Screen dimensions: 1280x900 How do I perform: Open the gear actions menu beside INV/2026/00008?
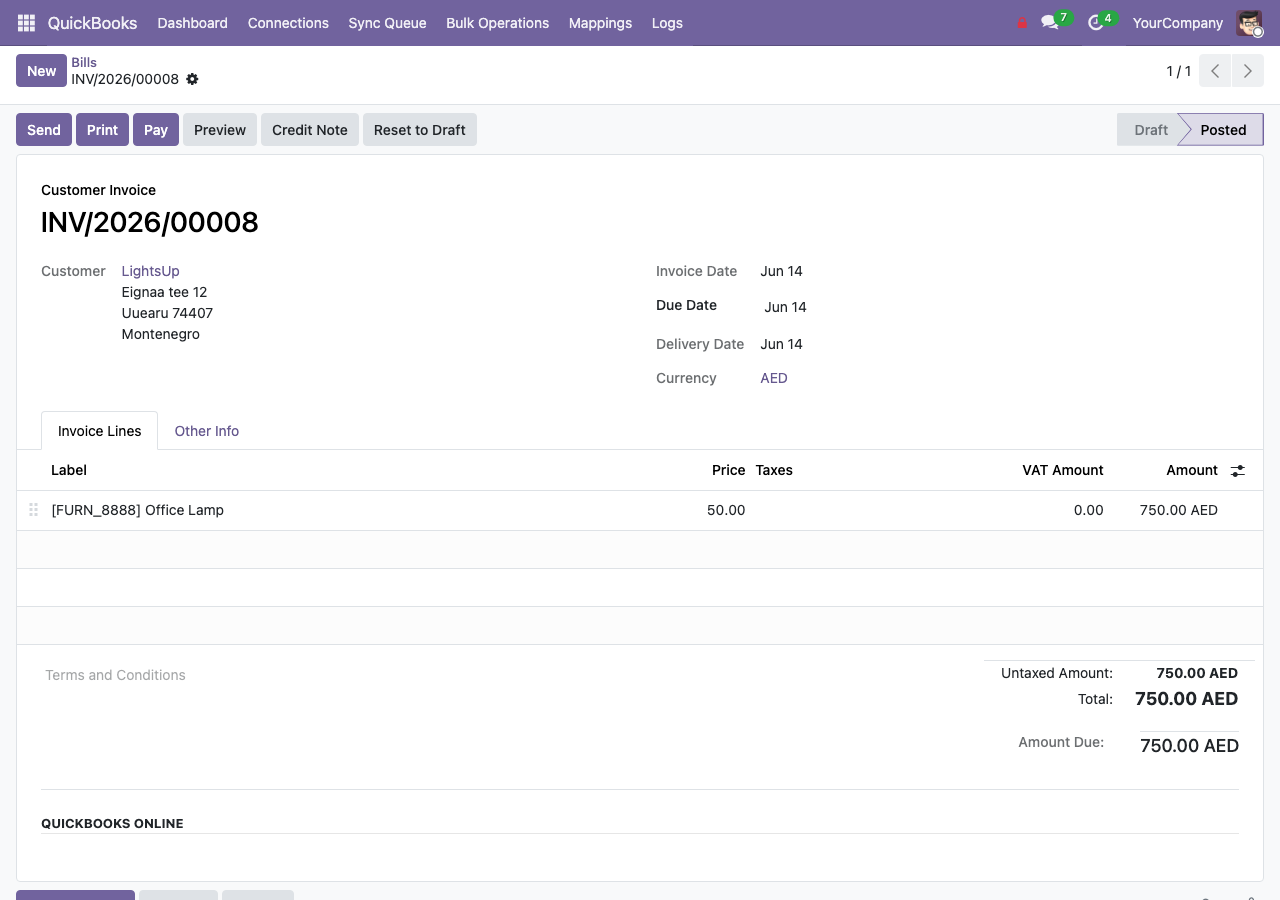(x=192, y=79)
